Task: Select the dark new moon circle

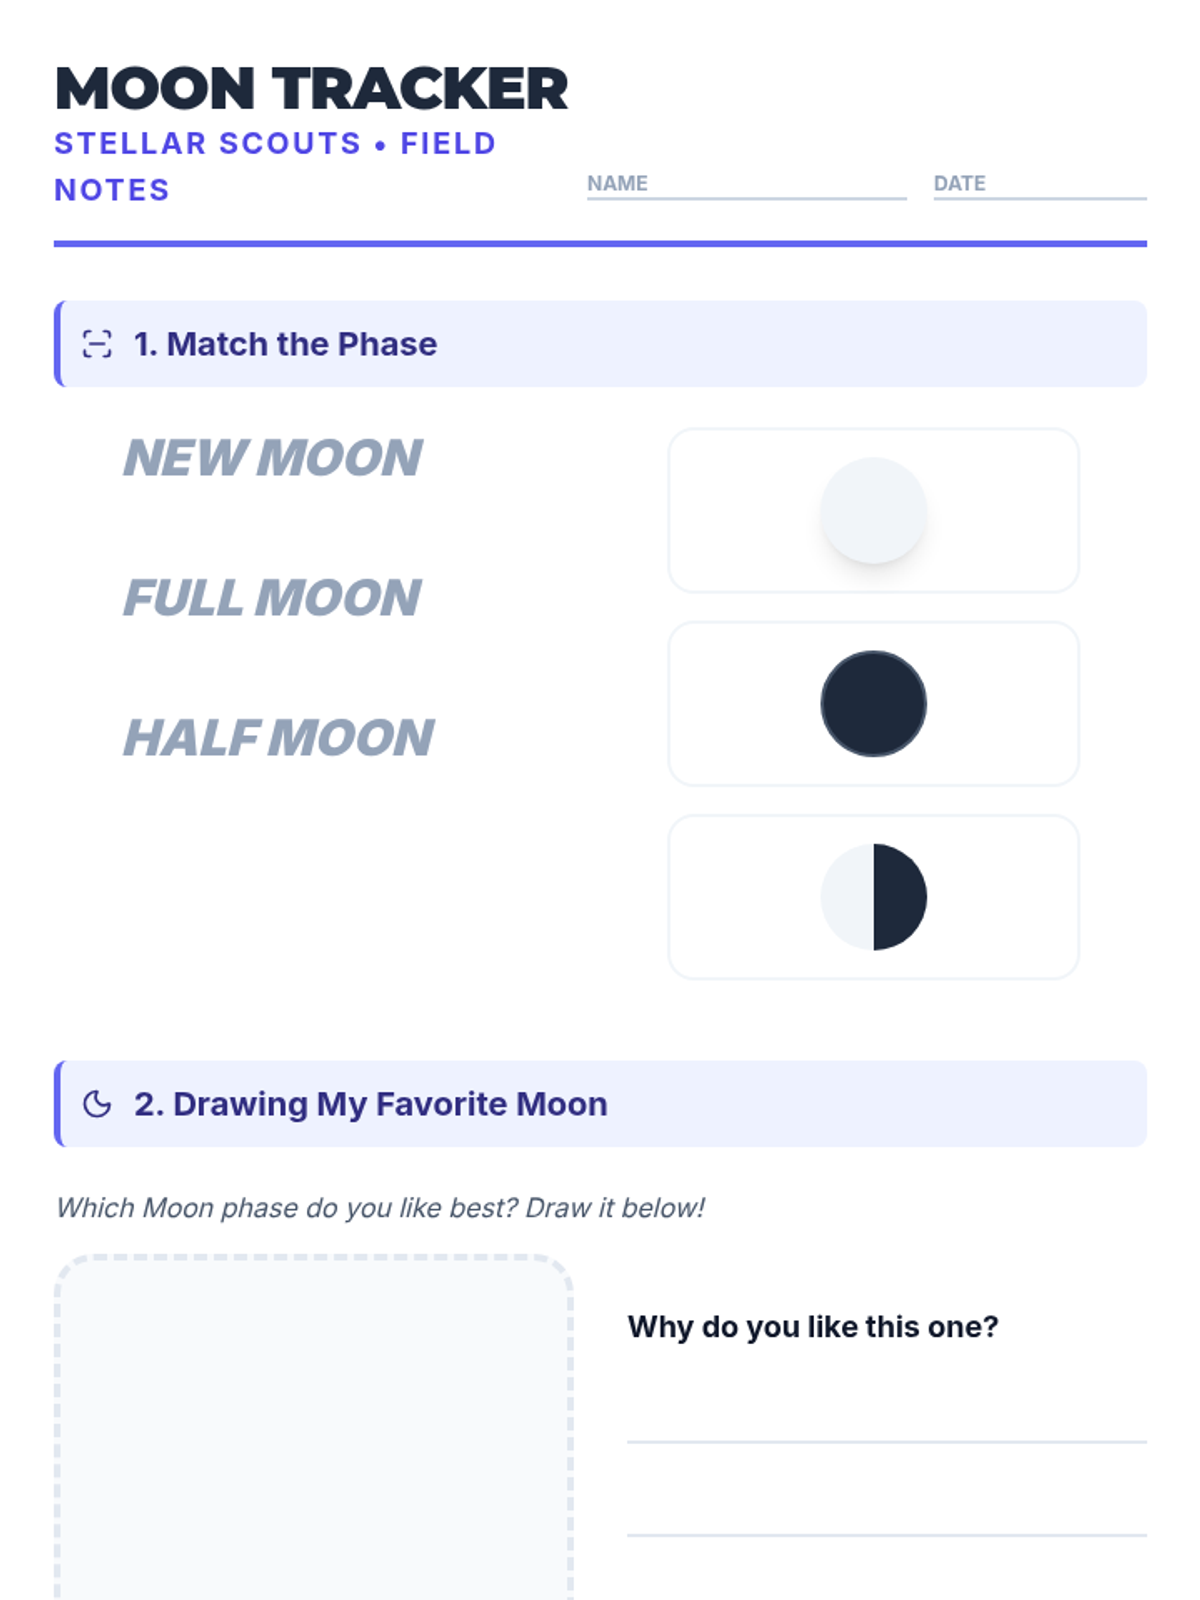Action: point(874,704)
